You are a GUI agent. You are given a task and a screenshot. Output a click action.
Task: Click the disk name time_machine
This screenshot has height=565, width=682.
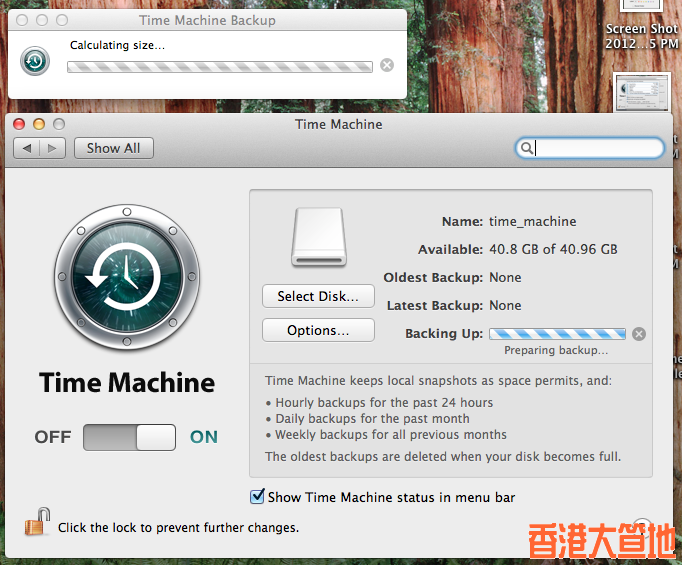click(x=532, y=221)
